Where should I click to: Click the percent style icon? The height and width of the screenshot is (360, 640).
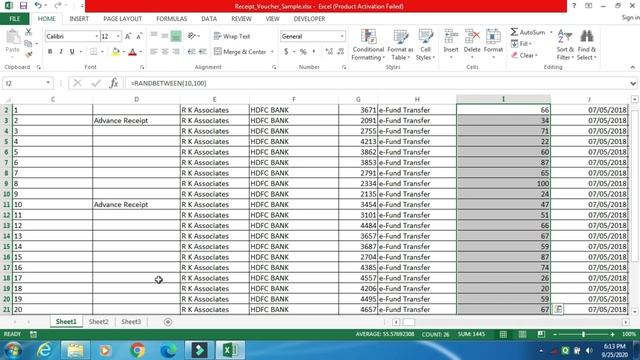[x=303, y=52]
